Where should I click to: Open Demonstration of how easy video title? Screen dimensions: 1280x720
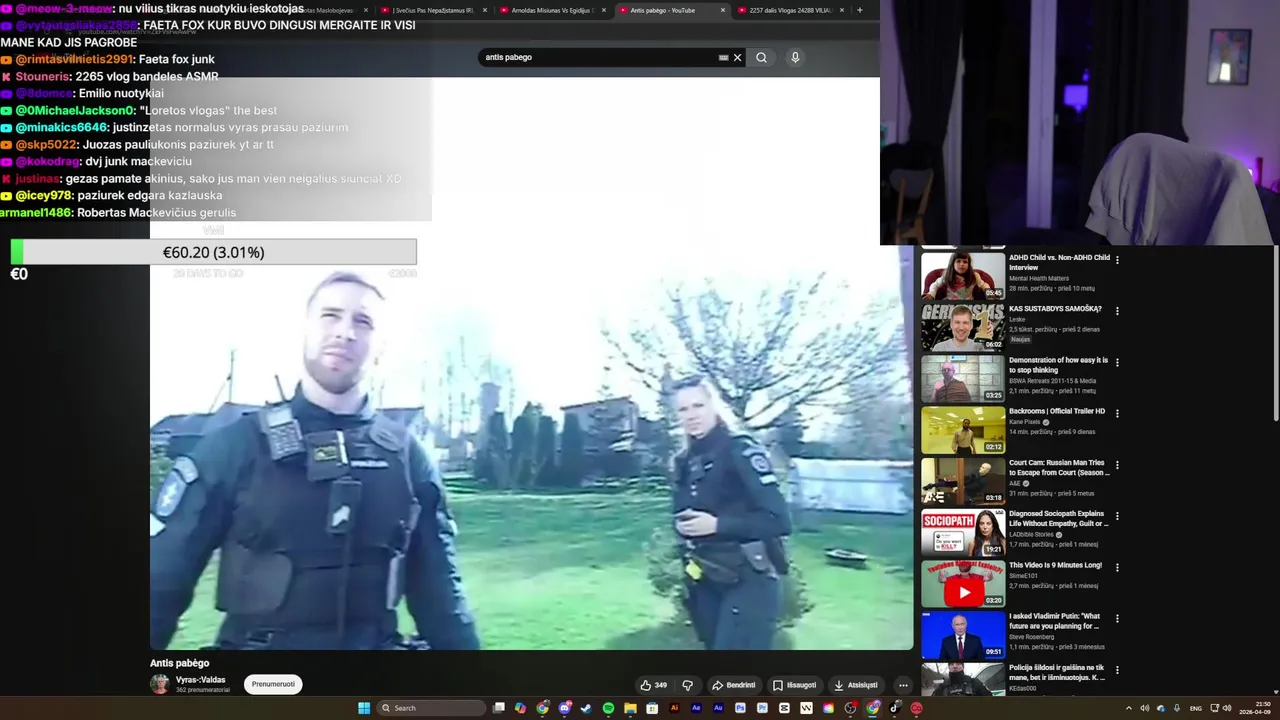pyautogui.click(x=1059, y=365)
